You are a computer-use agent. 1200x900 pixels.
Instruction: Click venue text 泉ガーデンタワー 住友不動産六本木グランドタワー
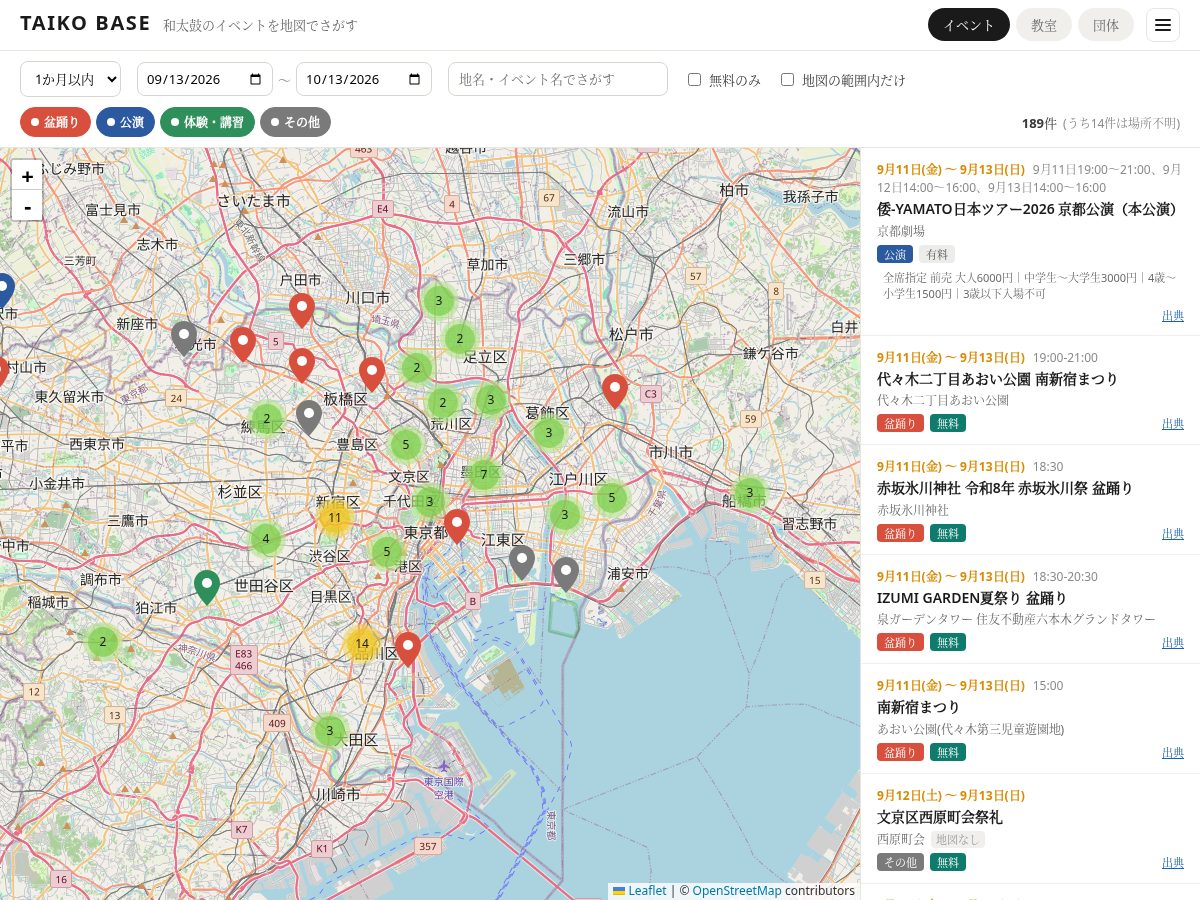point(1016,619)
